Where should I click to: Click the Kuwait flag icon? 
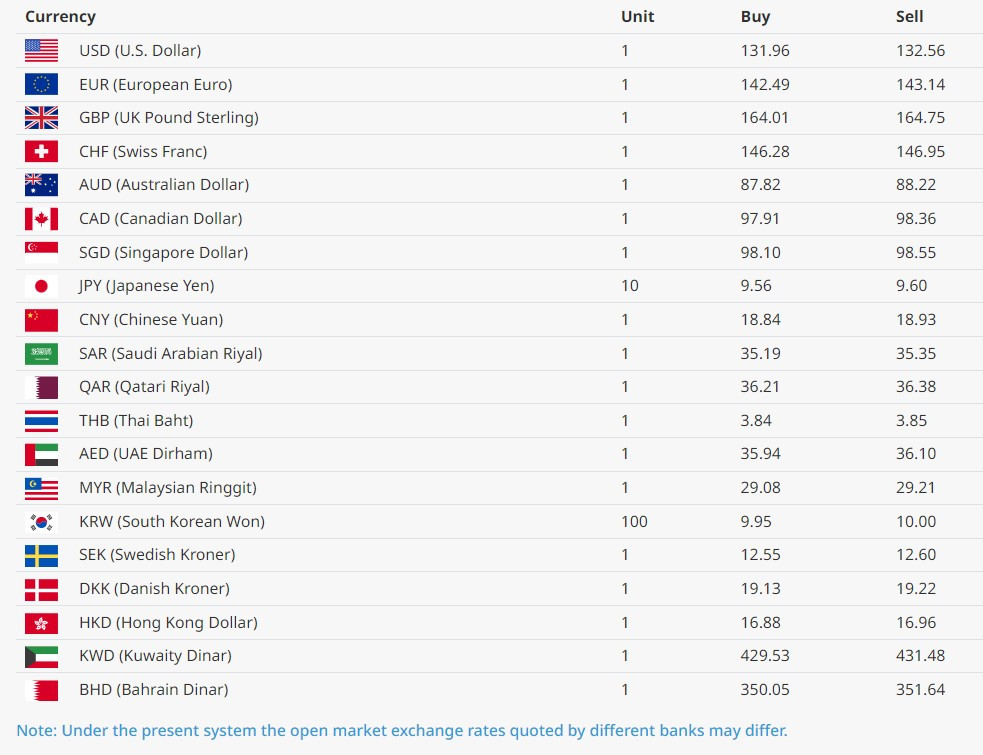click(41, 657)
